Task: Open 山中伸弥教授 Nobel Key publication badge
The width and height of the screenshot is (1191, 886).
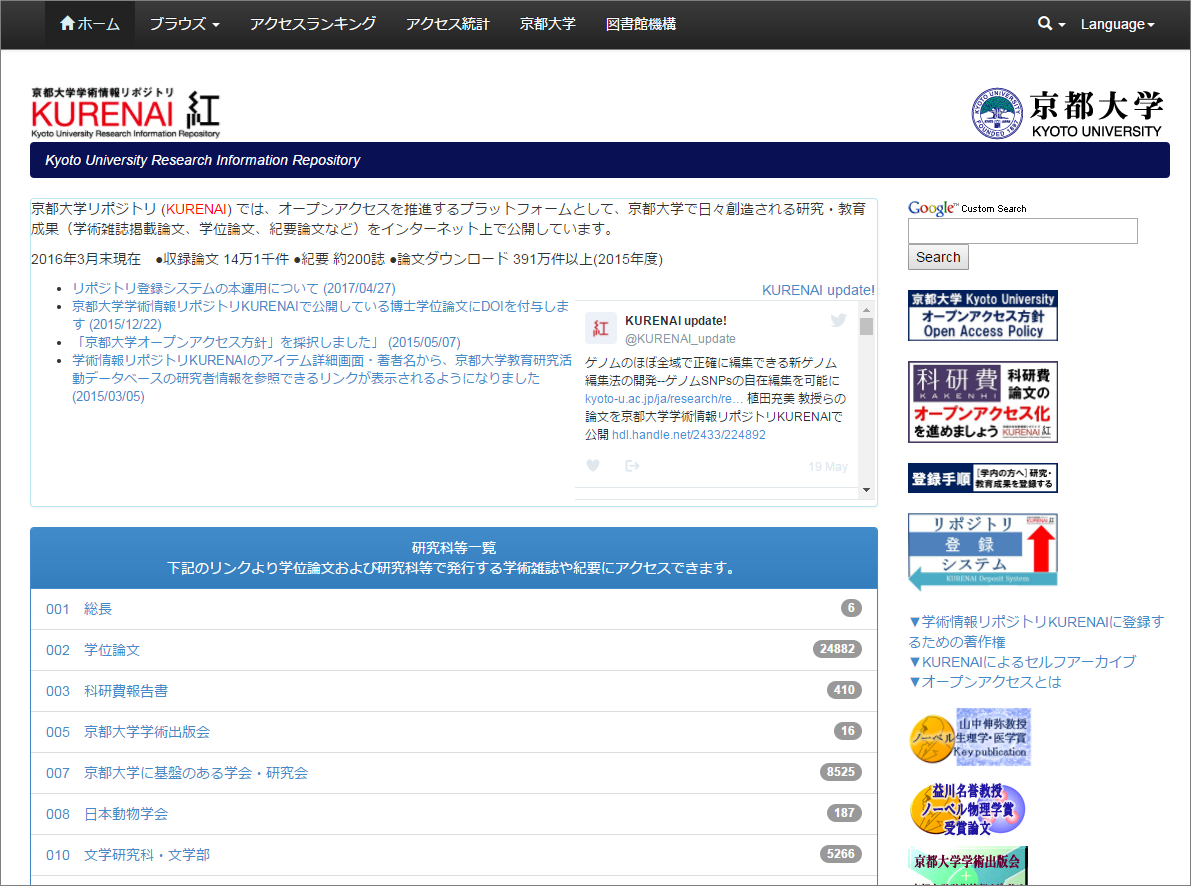Action: 970,736
